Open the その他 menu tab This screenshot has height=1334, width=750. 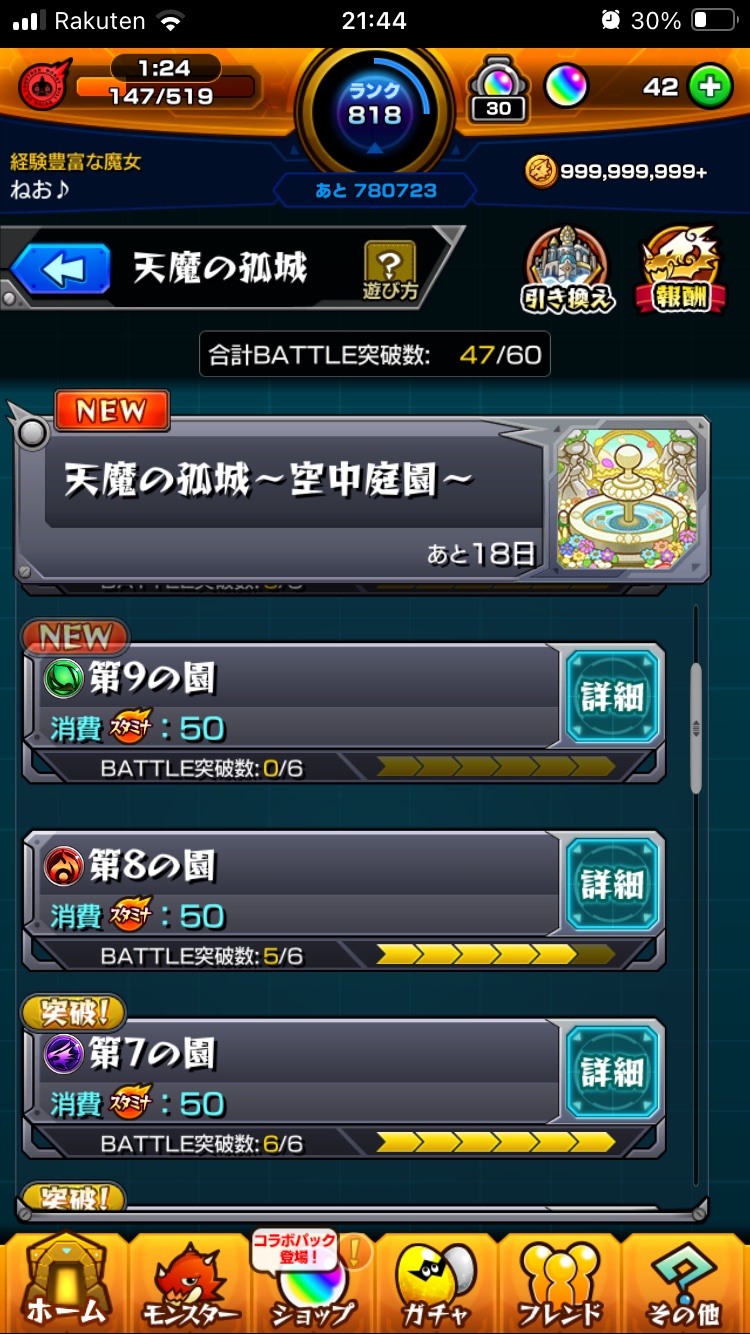[685, 1282]
